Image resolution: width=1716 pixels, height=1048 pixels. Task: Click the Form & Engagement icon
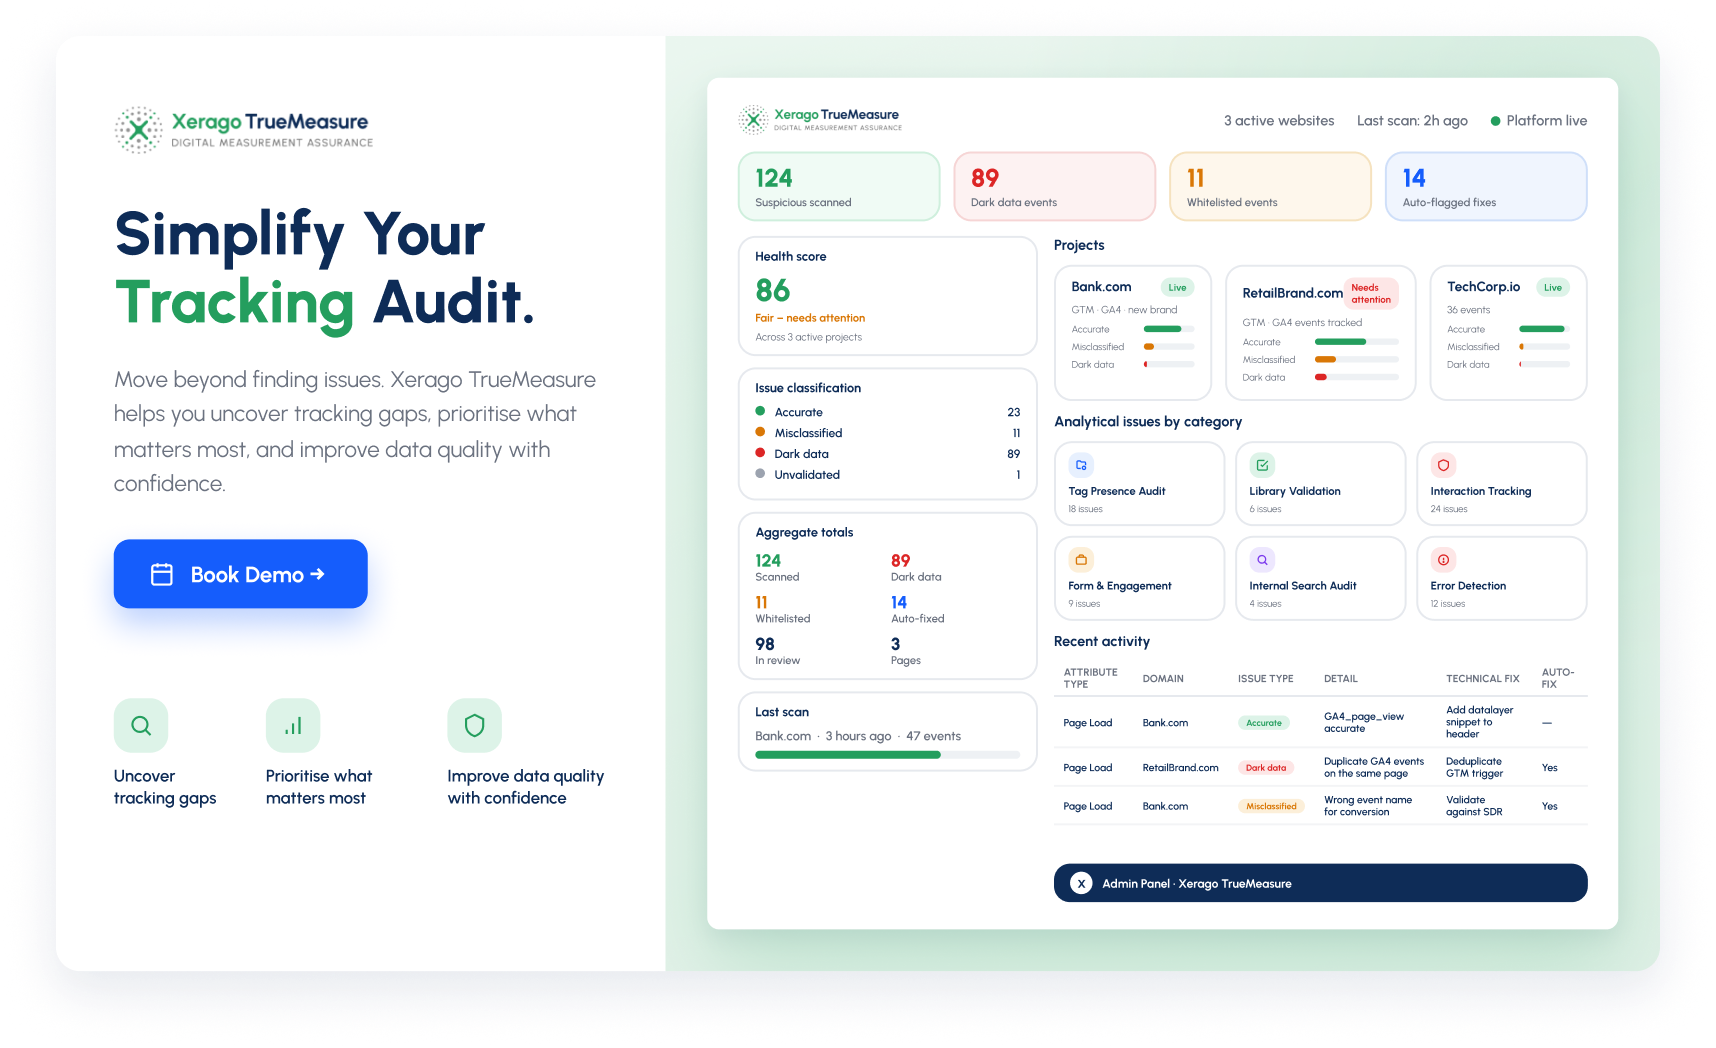[x=1081, y=560]
